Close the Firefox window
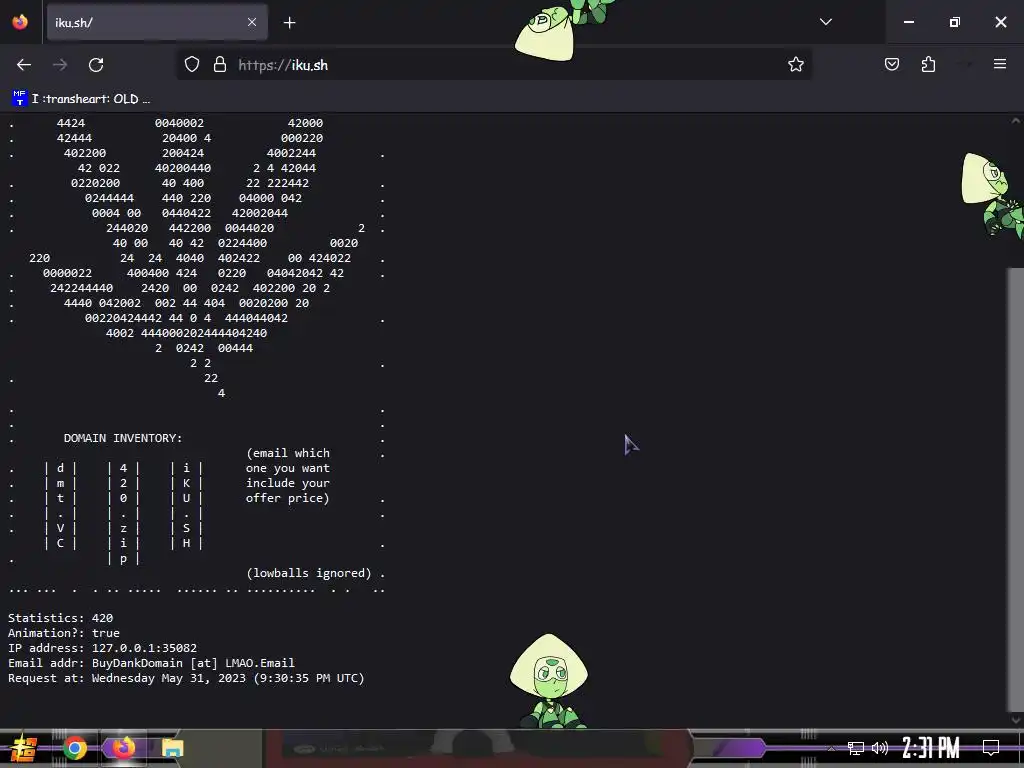The width and height of the screenshot is (1024, 768). [1000, 22]
